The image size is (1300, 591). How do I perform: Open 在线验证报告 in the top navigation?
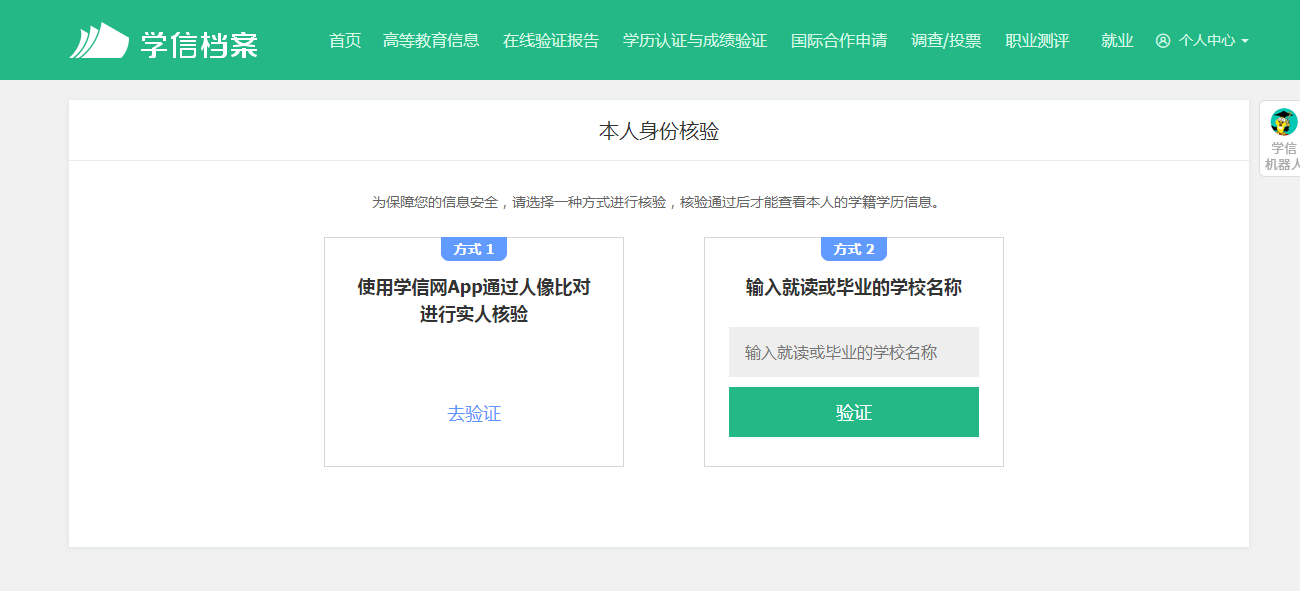tap(551, 41)
